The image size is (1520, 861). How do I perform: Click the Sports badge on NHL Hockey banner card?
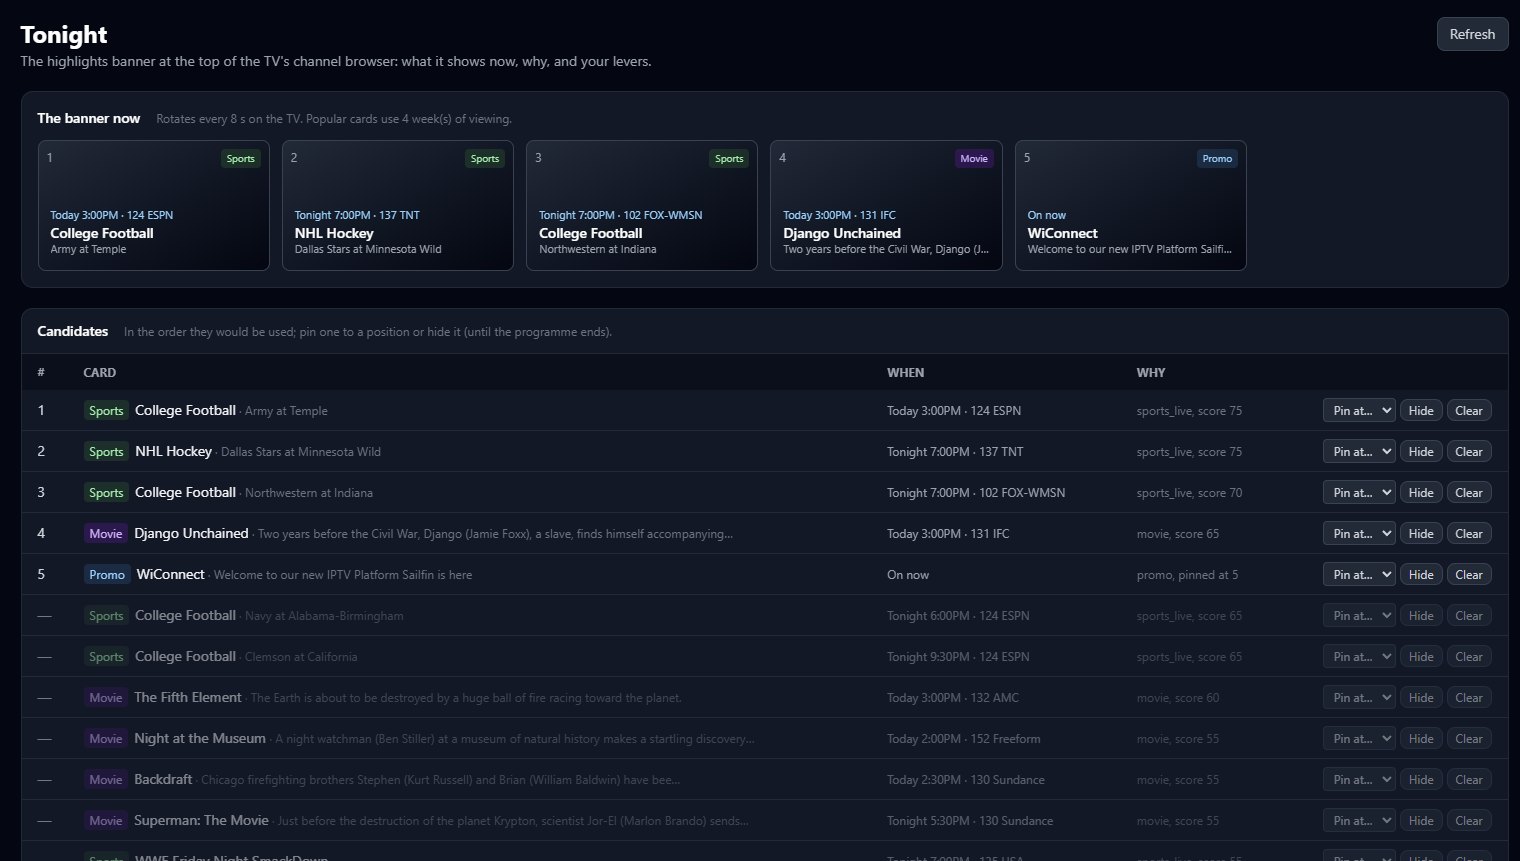[485, 158]
